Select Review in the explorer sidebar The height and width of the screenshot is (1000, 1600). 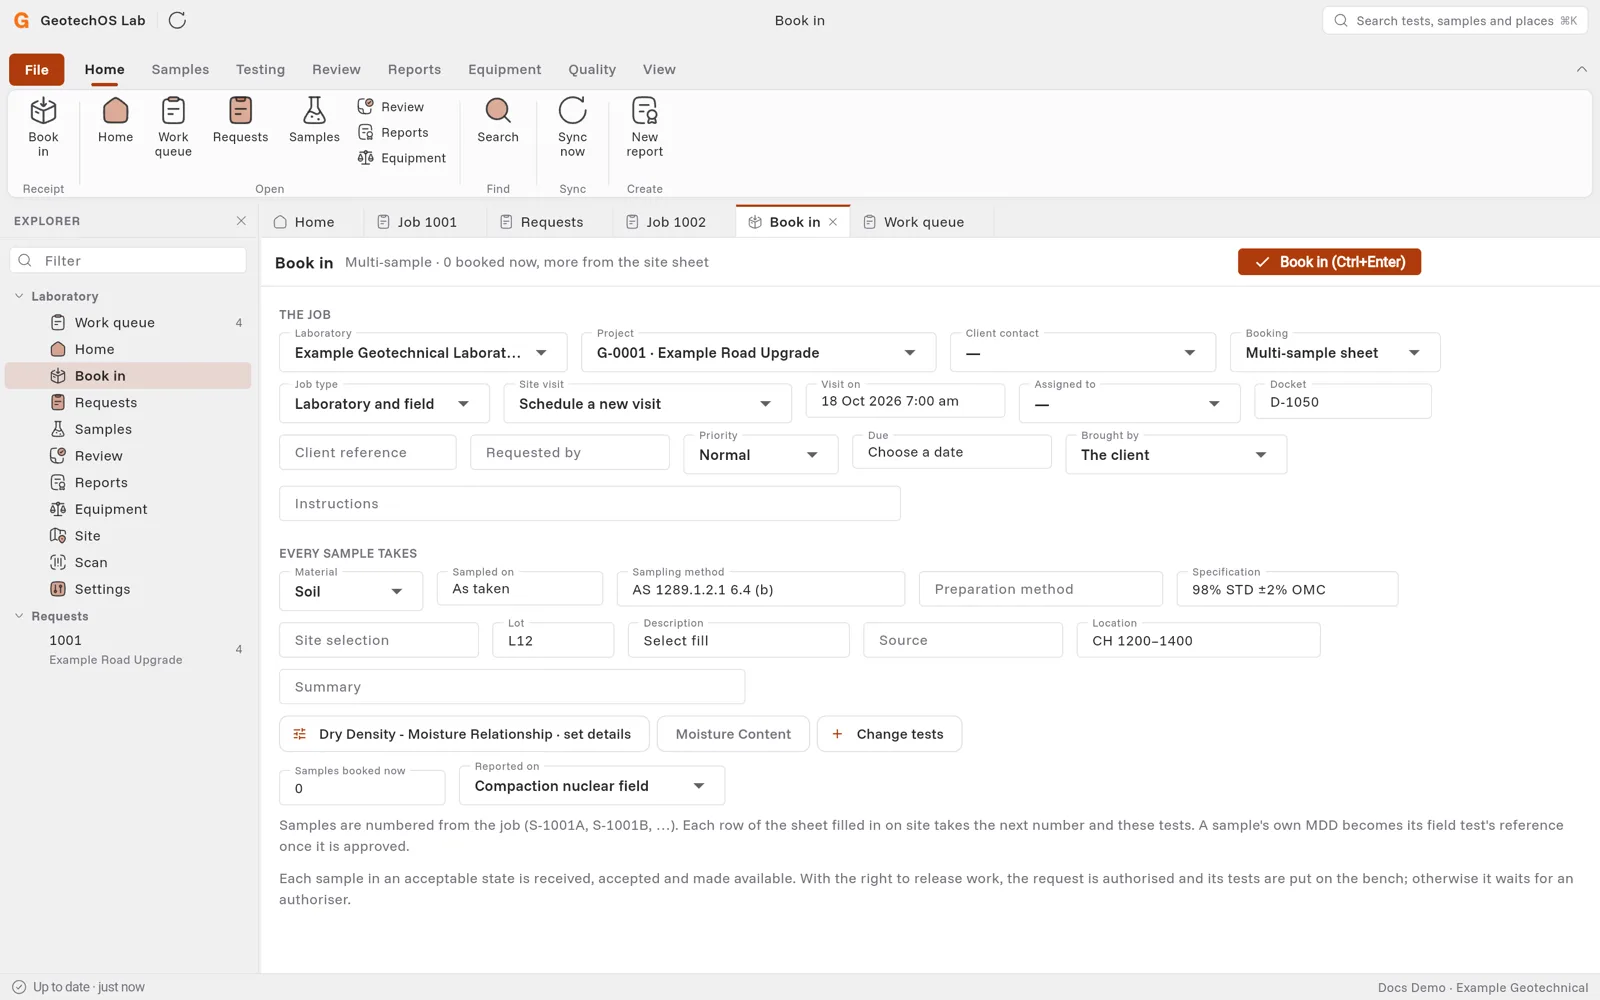128,456
